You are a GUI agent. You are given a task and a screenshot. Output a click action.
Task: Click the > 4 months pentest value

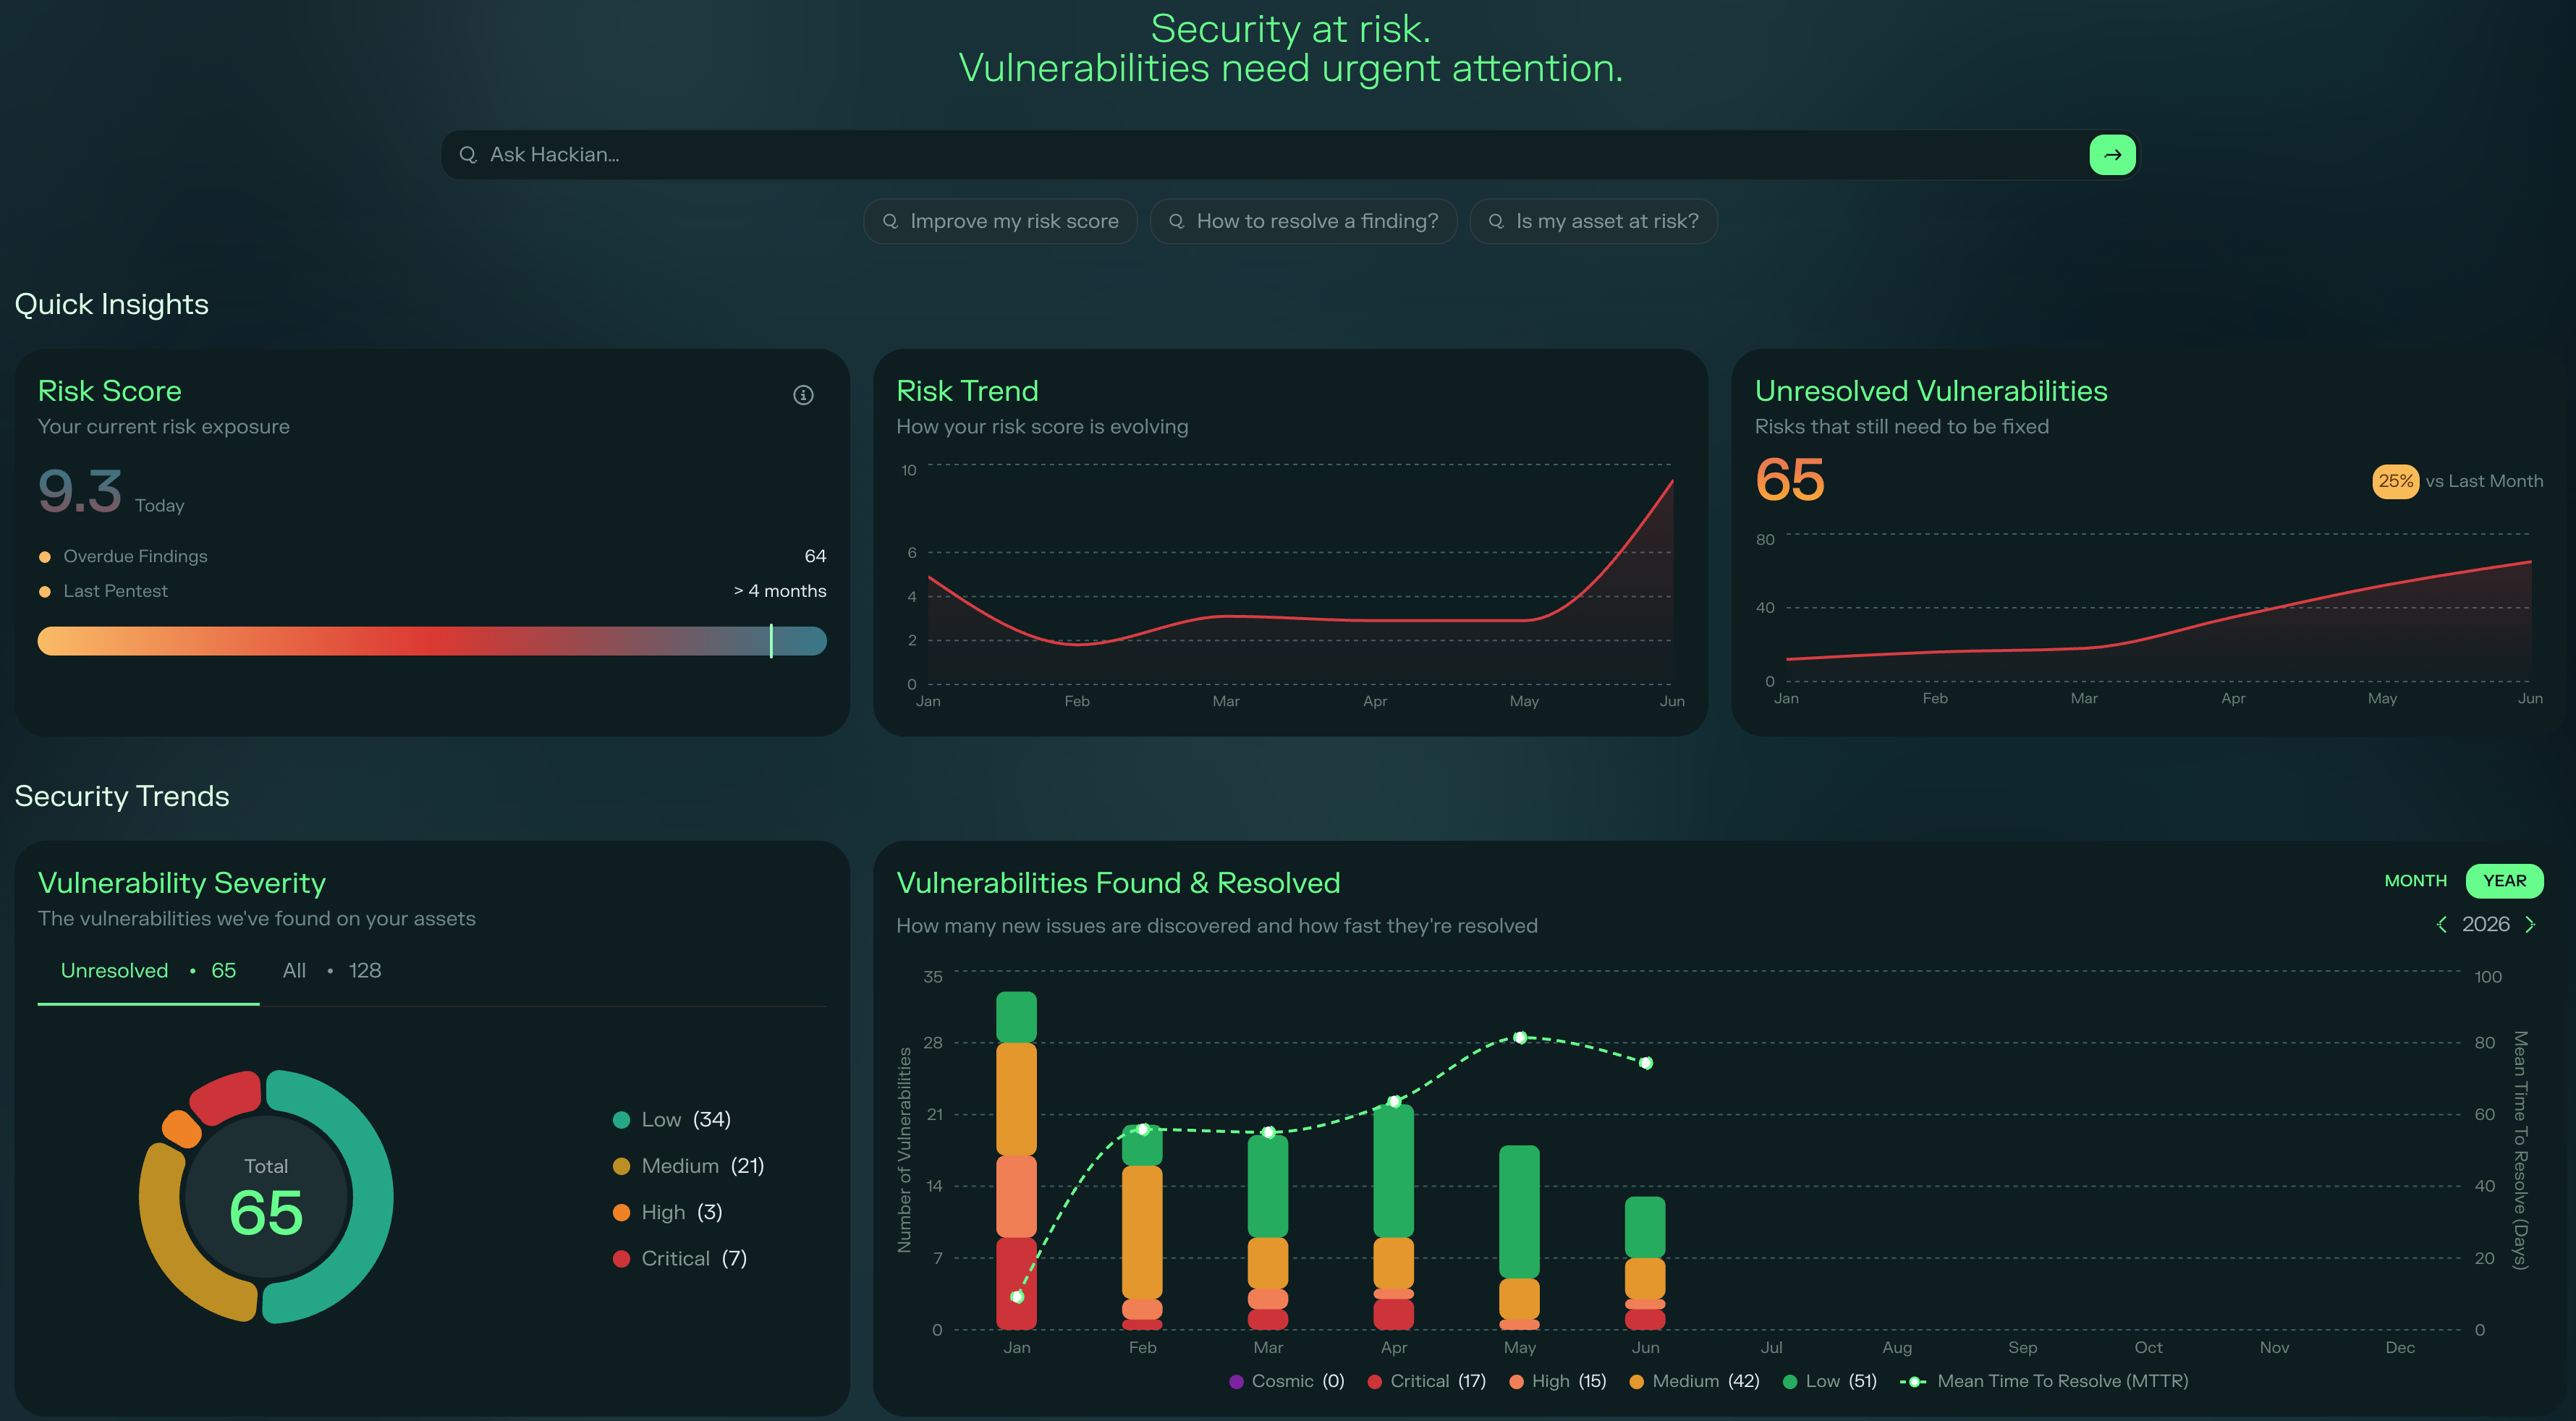click(x=780, y=591)
